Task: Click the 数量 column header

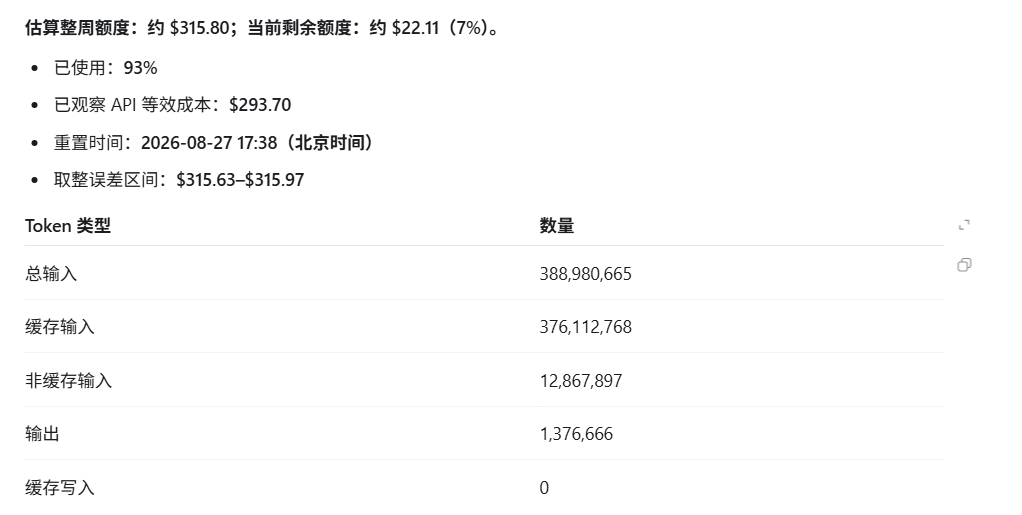Action: click(x=557, y=226)
